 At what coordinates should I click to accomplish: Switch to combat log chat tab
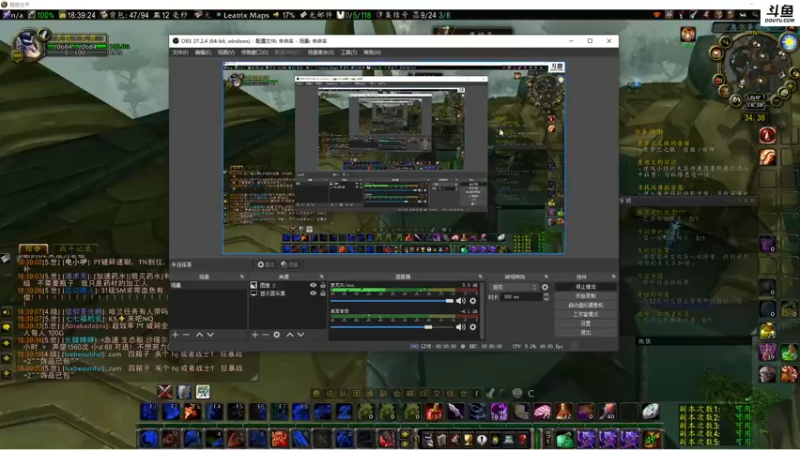(x=74, y=248)
